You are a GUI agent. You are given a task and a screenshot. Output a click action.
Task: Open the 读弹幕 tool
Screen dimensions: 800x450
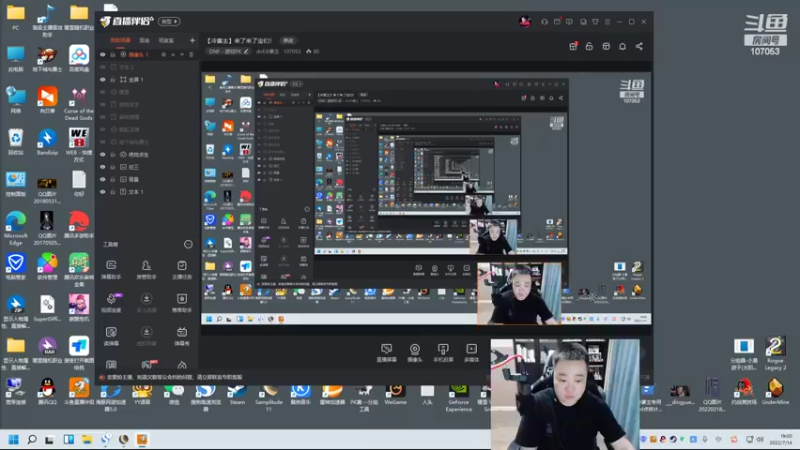[111, 336]
